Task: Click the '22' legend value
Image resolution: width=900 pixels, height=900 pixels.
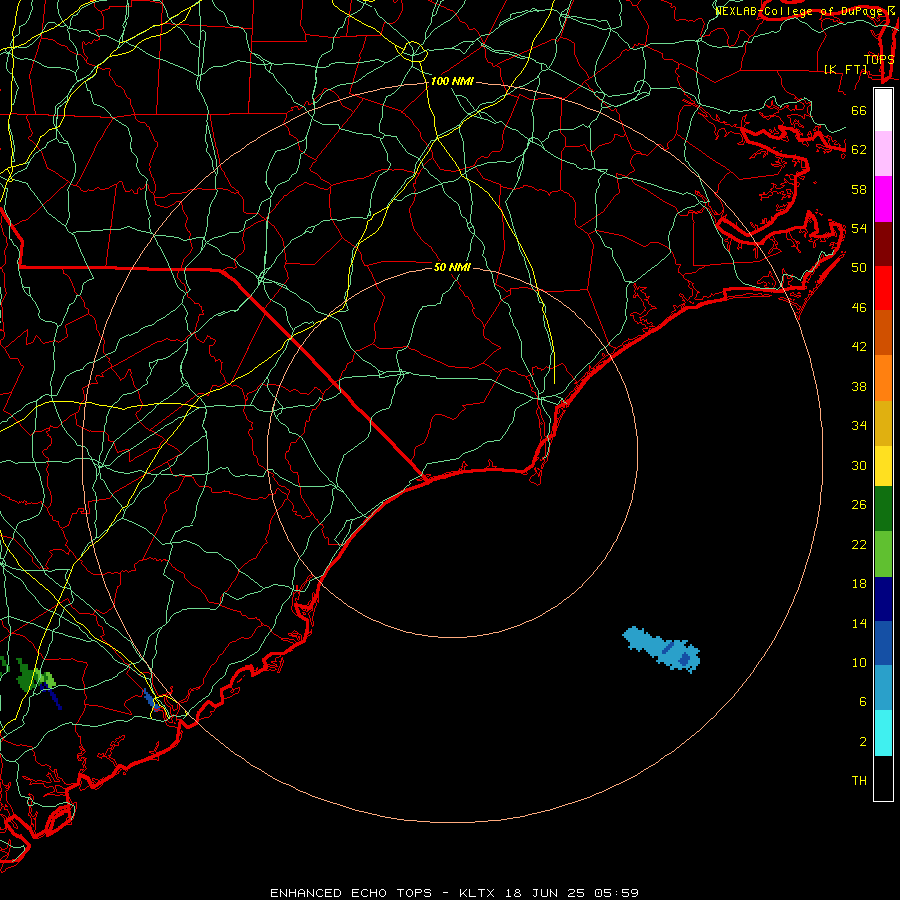Action: click(x=859, y=545)
